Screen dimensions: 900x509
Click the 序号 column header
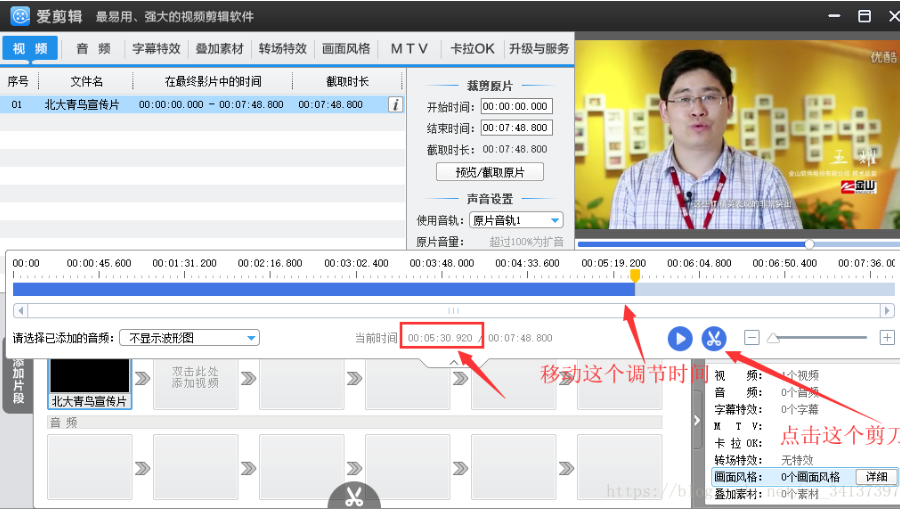coord(18,81)
